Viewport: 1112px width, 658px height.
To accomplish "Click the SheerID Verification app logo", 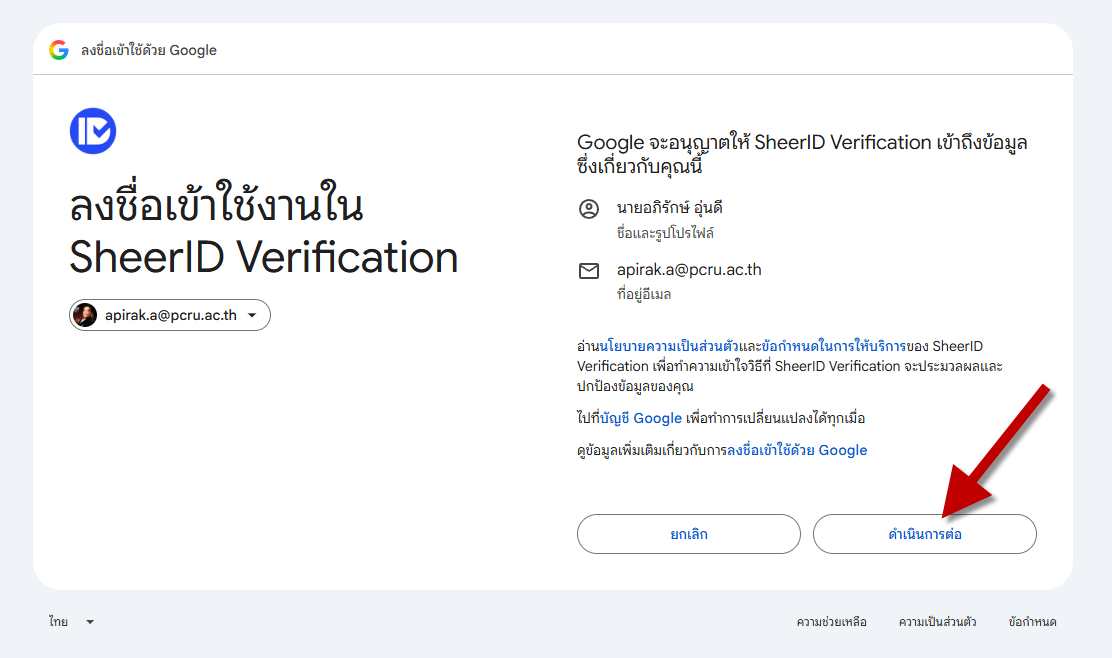I will (x=93, y=131).
